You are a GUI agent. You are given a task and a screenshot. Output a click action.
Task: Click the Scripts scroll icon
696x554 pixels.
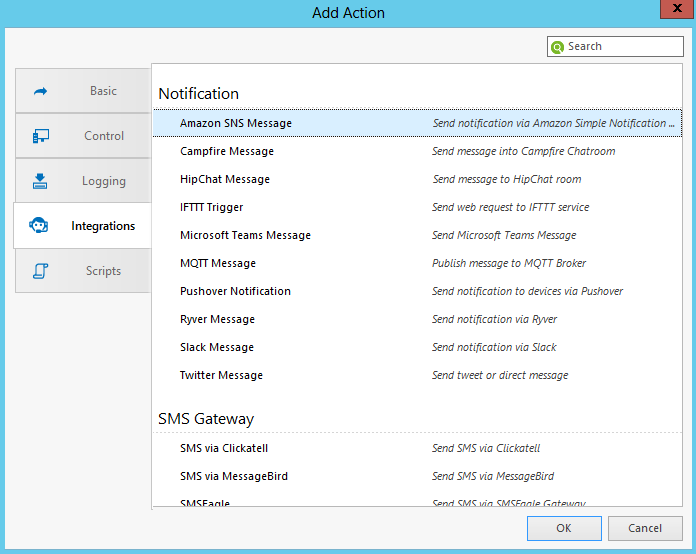[40, 271]
